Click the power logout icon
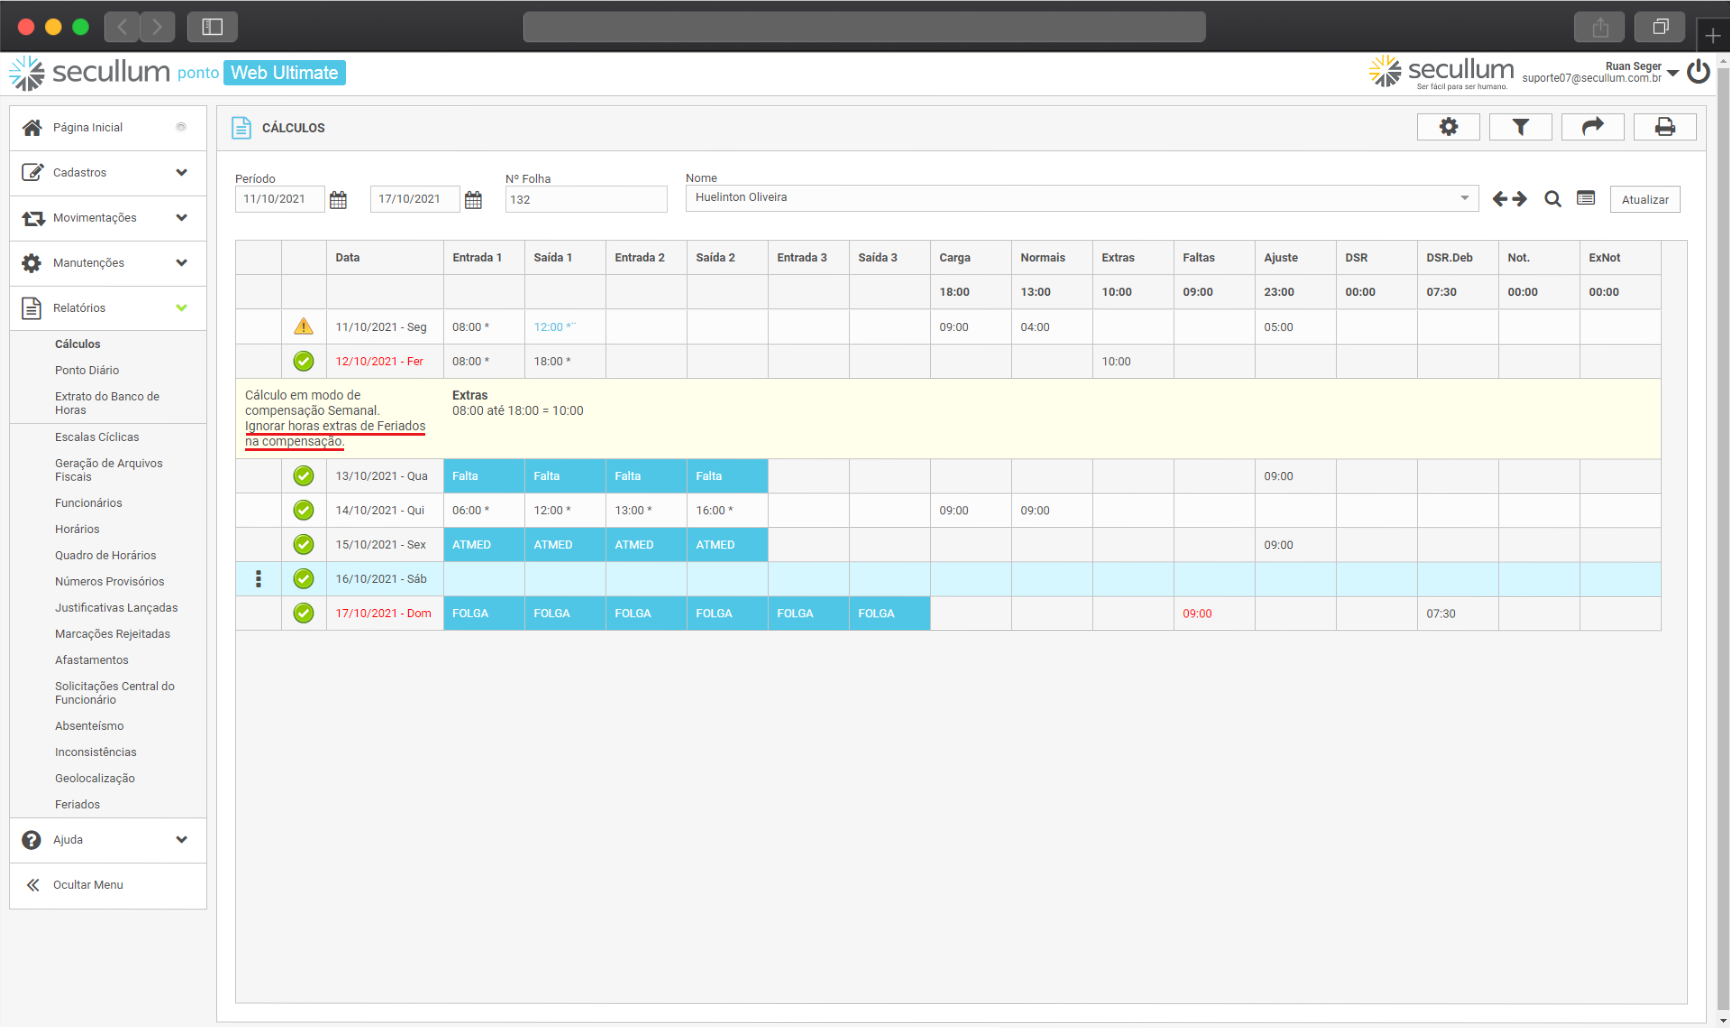 point(1698,72)
